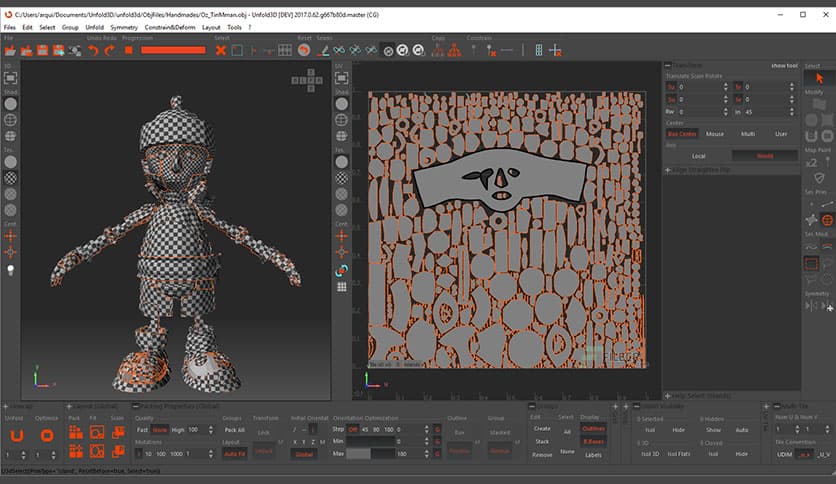The image size is (836, 484).
Task: Toggle Labels display button
Action: (593, 455)
